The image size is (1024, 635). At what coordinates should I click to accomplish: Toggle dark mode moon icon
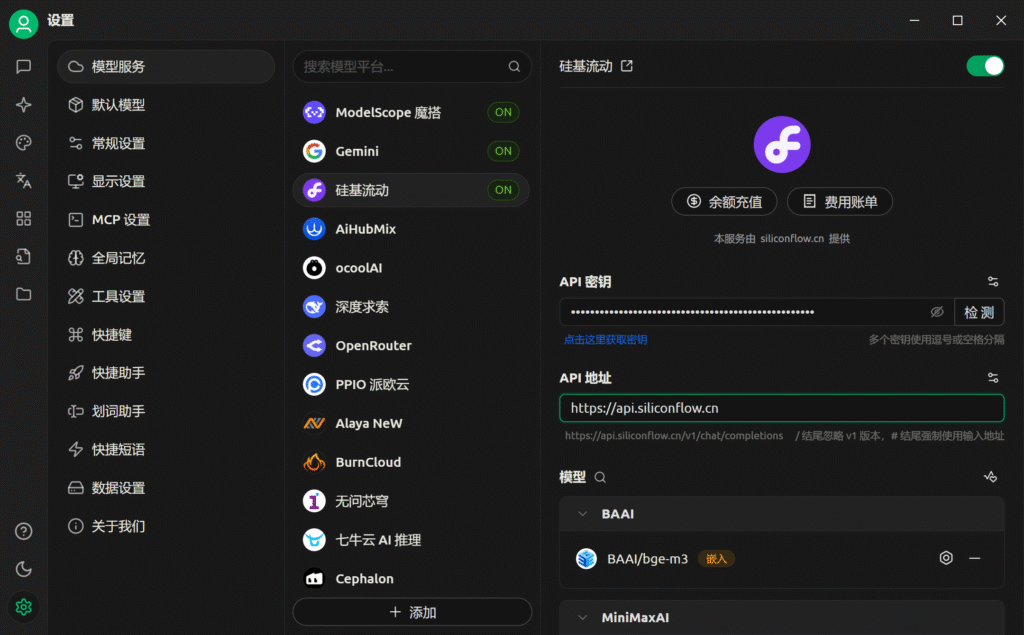click(24, 569)
